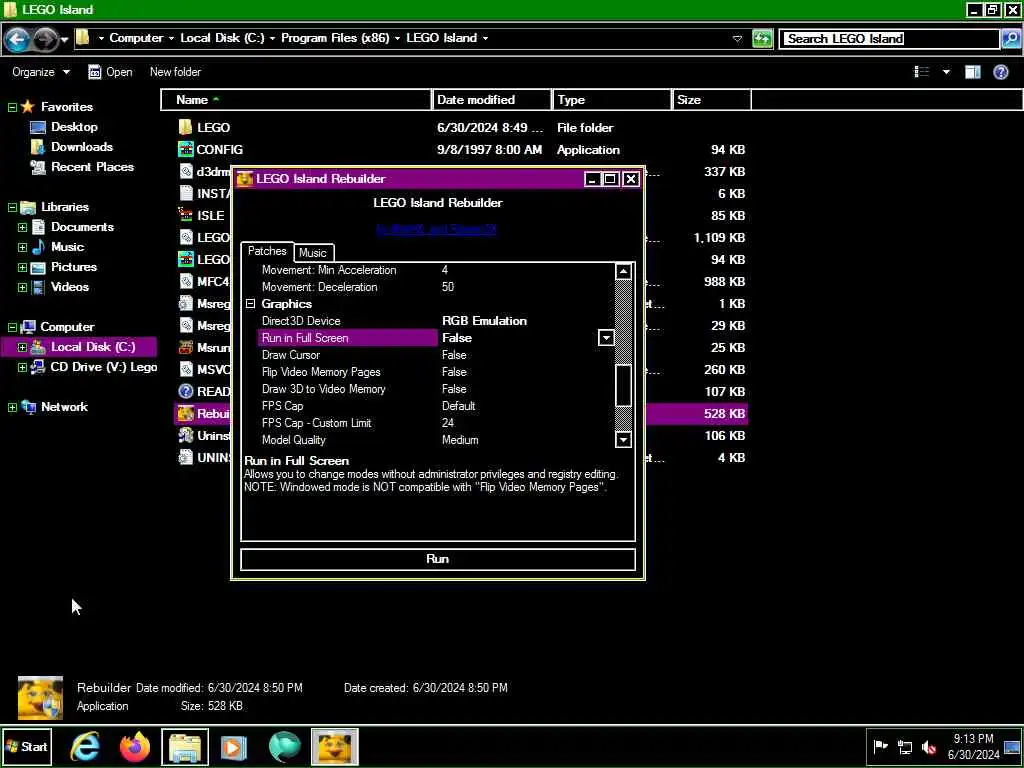Click Local Disk (C:) breadcrumb
The height and width of the screenshot is (768, 1024).
point(222,38)
